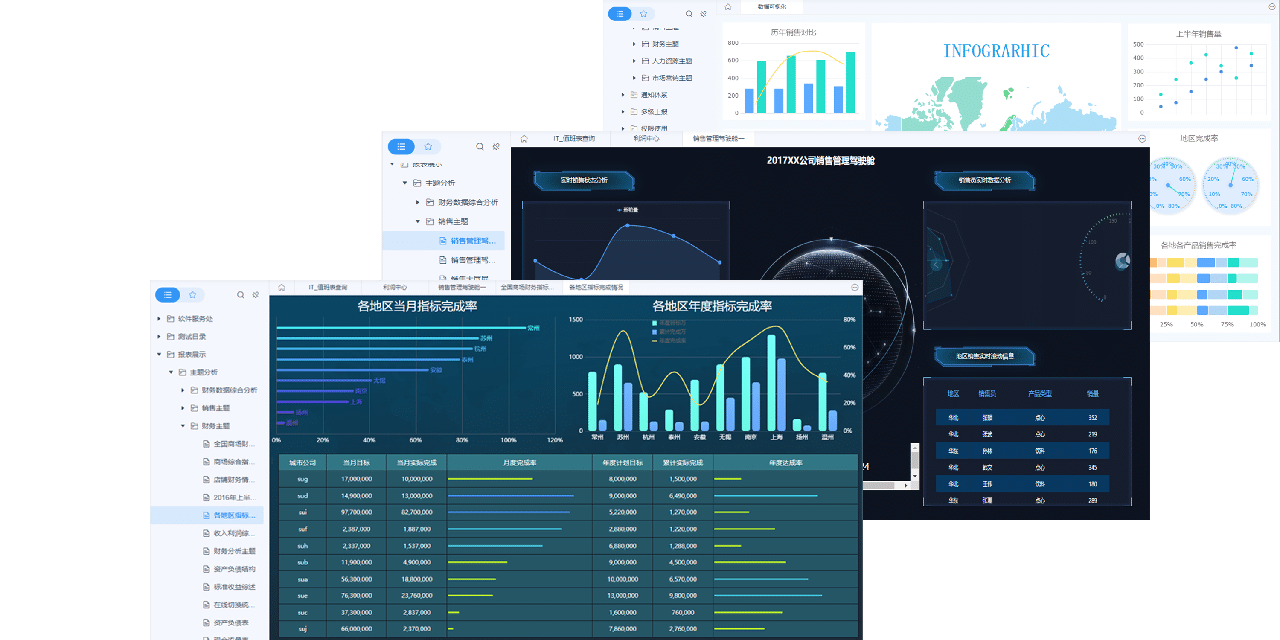Click the 年度目标万 teal legend swatch

coord(654,323)
